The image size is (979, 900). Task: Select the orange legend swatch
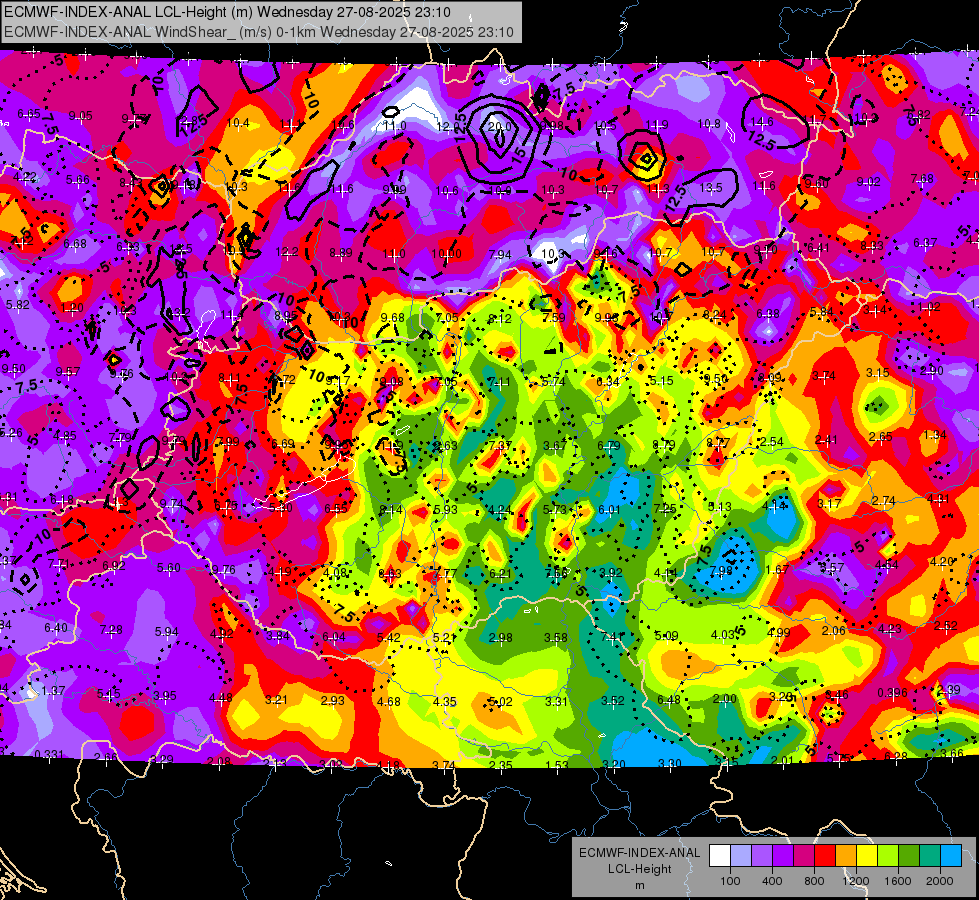[846, 856]
